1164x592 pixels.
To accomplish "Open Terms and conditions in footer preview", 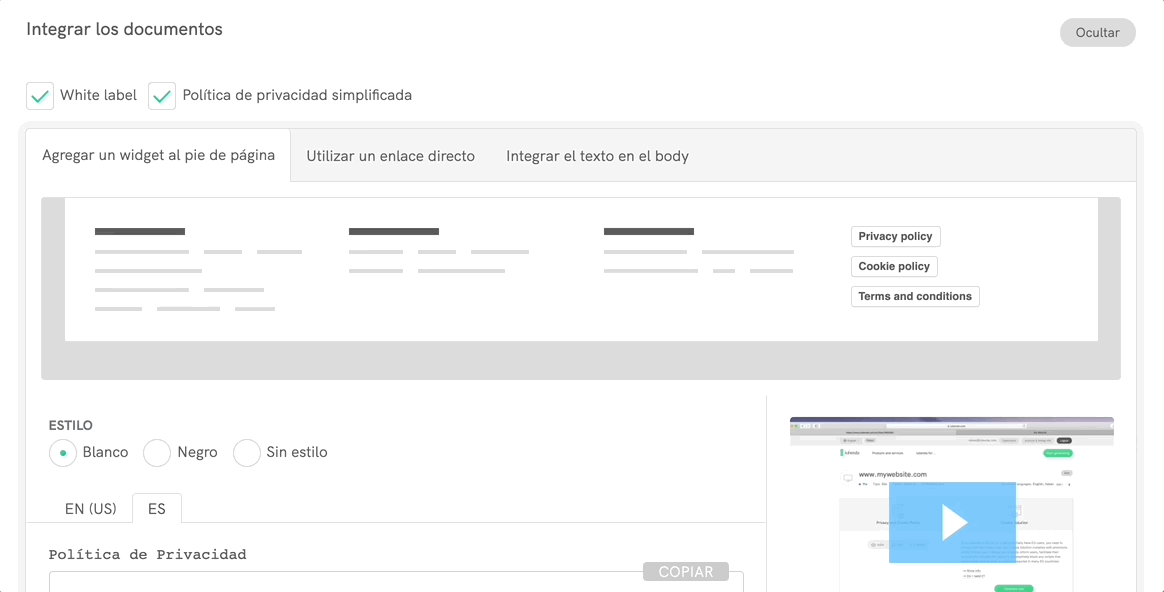I will [x=915, y=297].
